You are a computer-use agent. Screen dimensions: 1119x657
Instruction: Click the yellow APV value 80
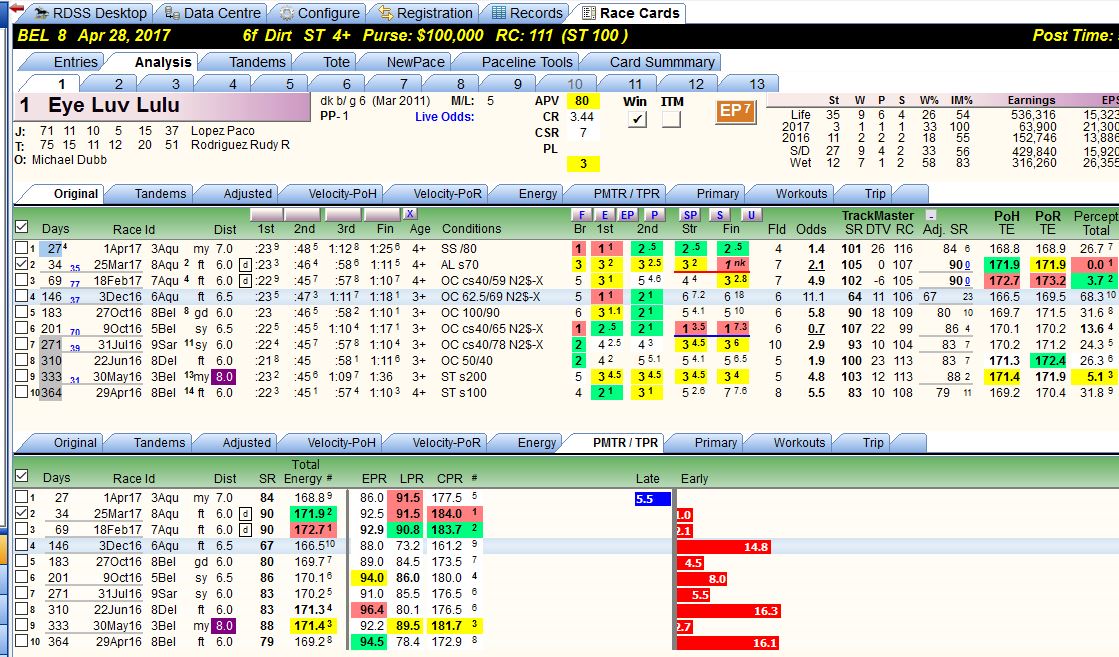tap(582, 101)
